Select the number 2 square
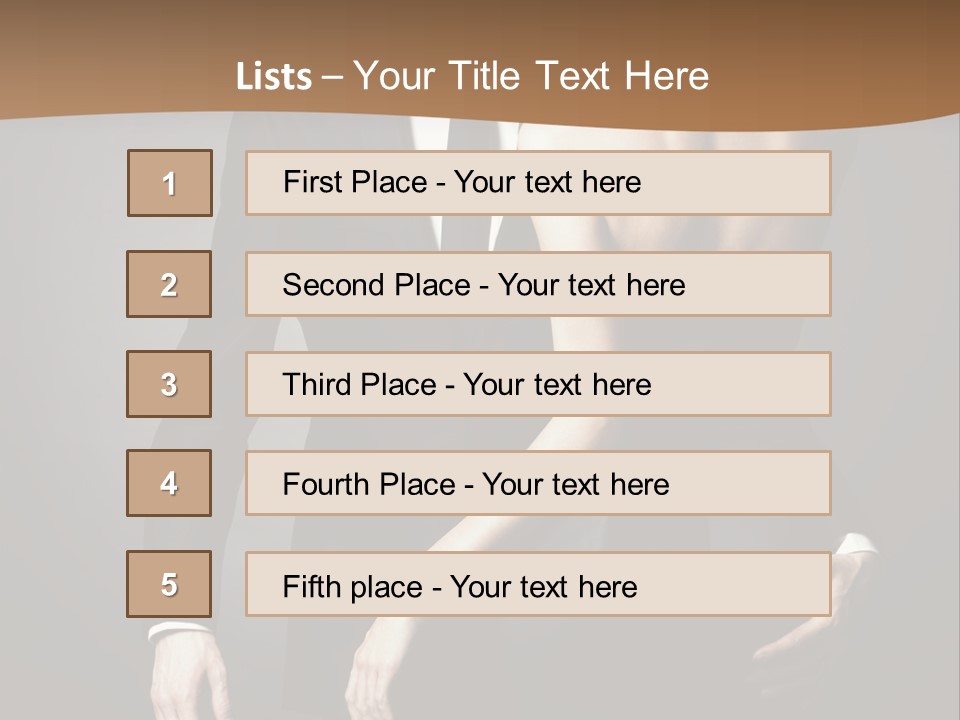The height and width of the screenshot is (720, 960). (169, 284)
